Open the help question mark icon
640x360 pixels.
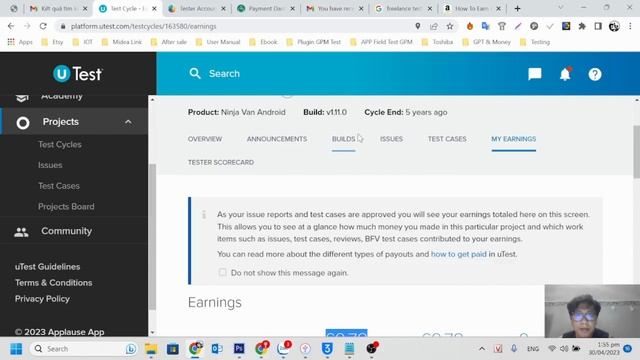click(595, 74)
